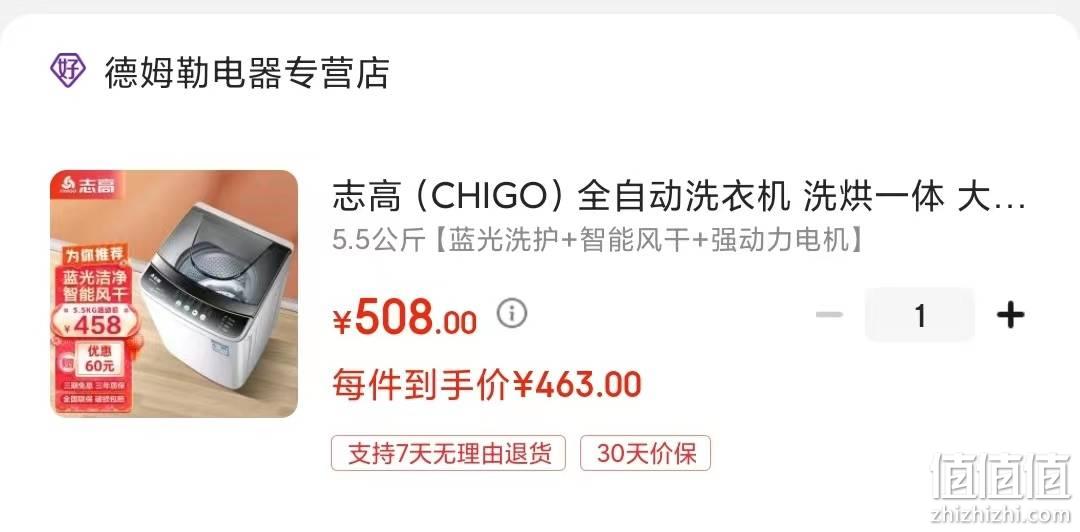Click the purple 好 store badge icon

(68, 70)
